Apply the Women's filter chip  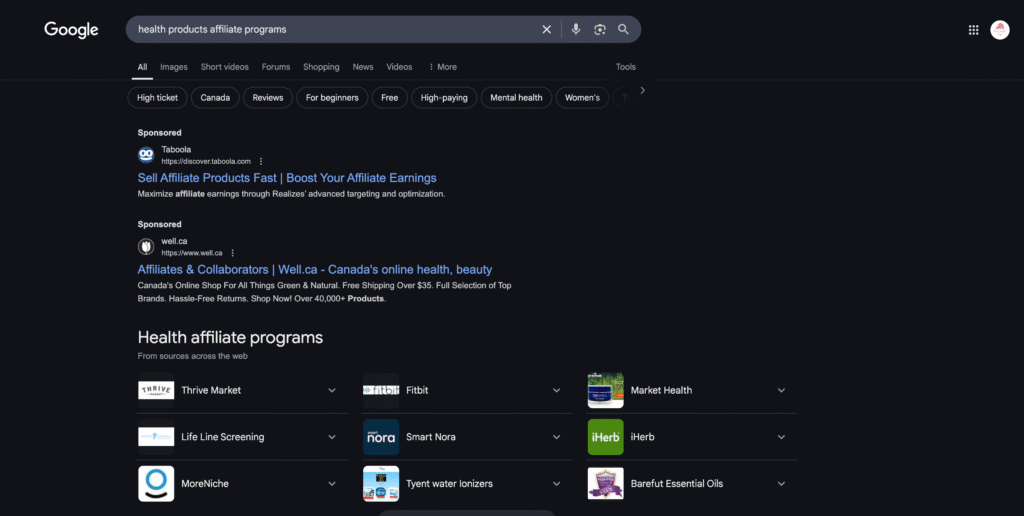(x=583, y=98)
